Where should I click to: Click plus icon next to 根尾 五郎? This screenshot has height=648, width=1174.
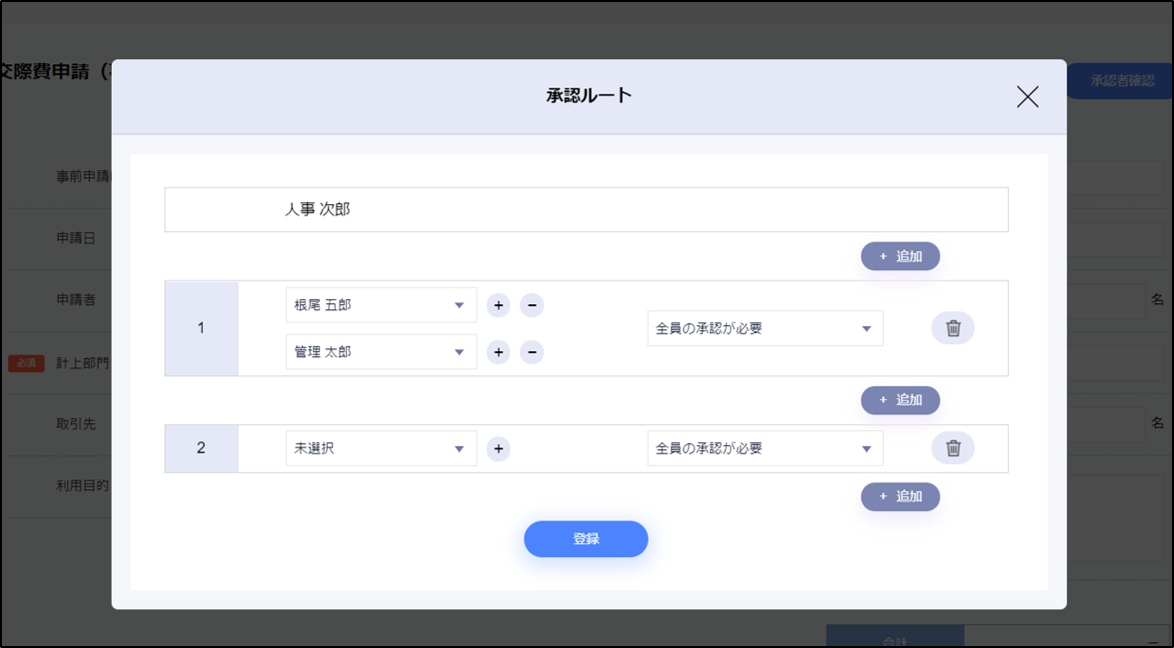(498, 305)
